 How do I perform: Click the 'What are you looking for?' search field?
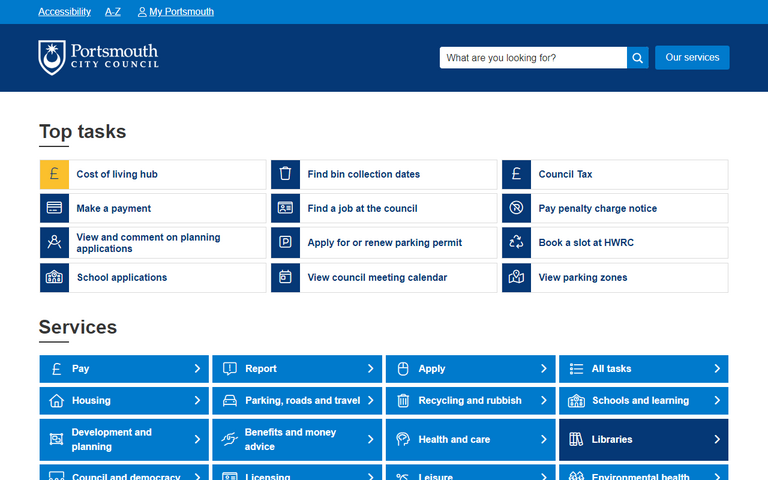click(532, 58)
